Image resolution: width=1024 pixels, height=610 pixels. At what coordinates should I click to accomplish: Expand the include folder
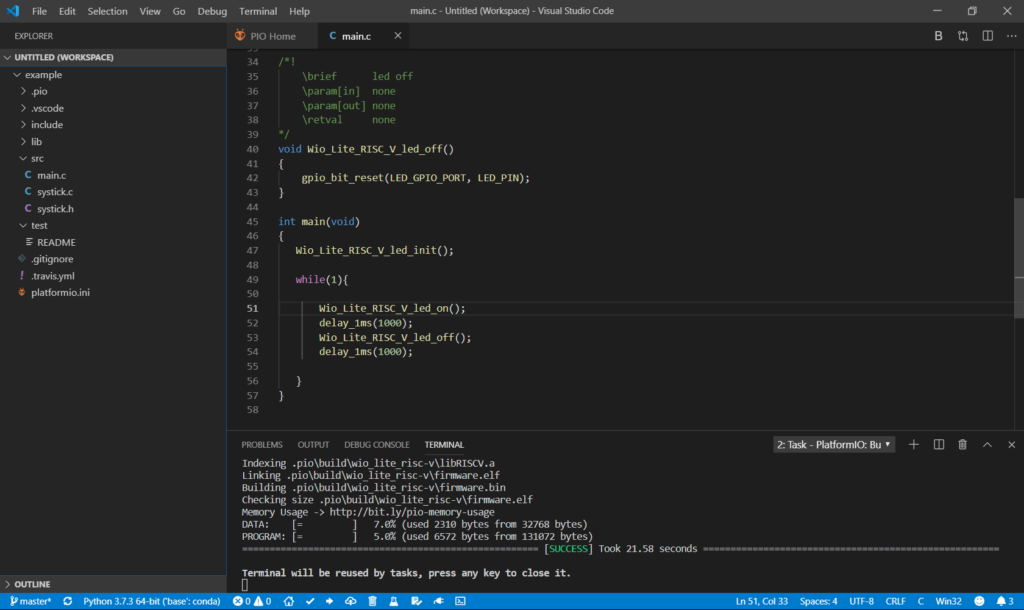(x=46, y=125)
